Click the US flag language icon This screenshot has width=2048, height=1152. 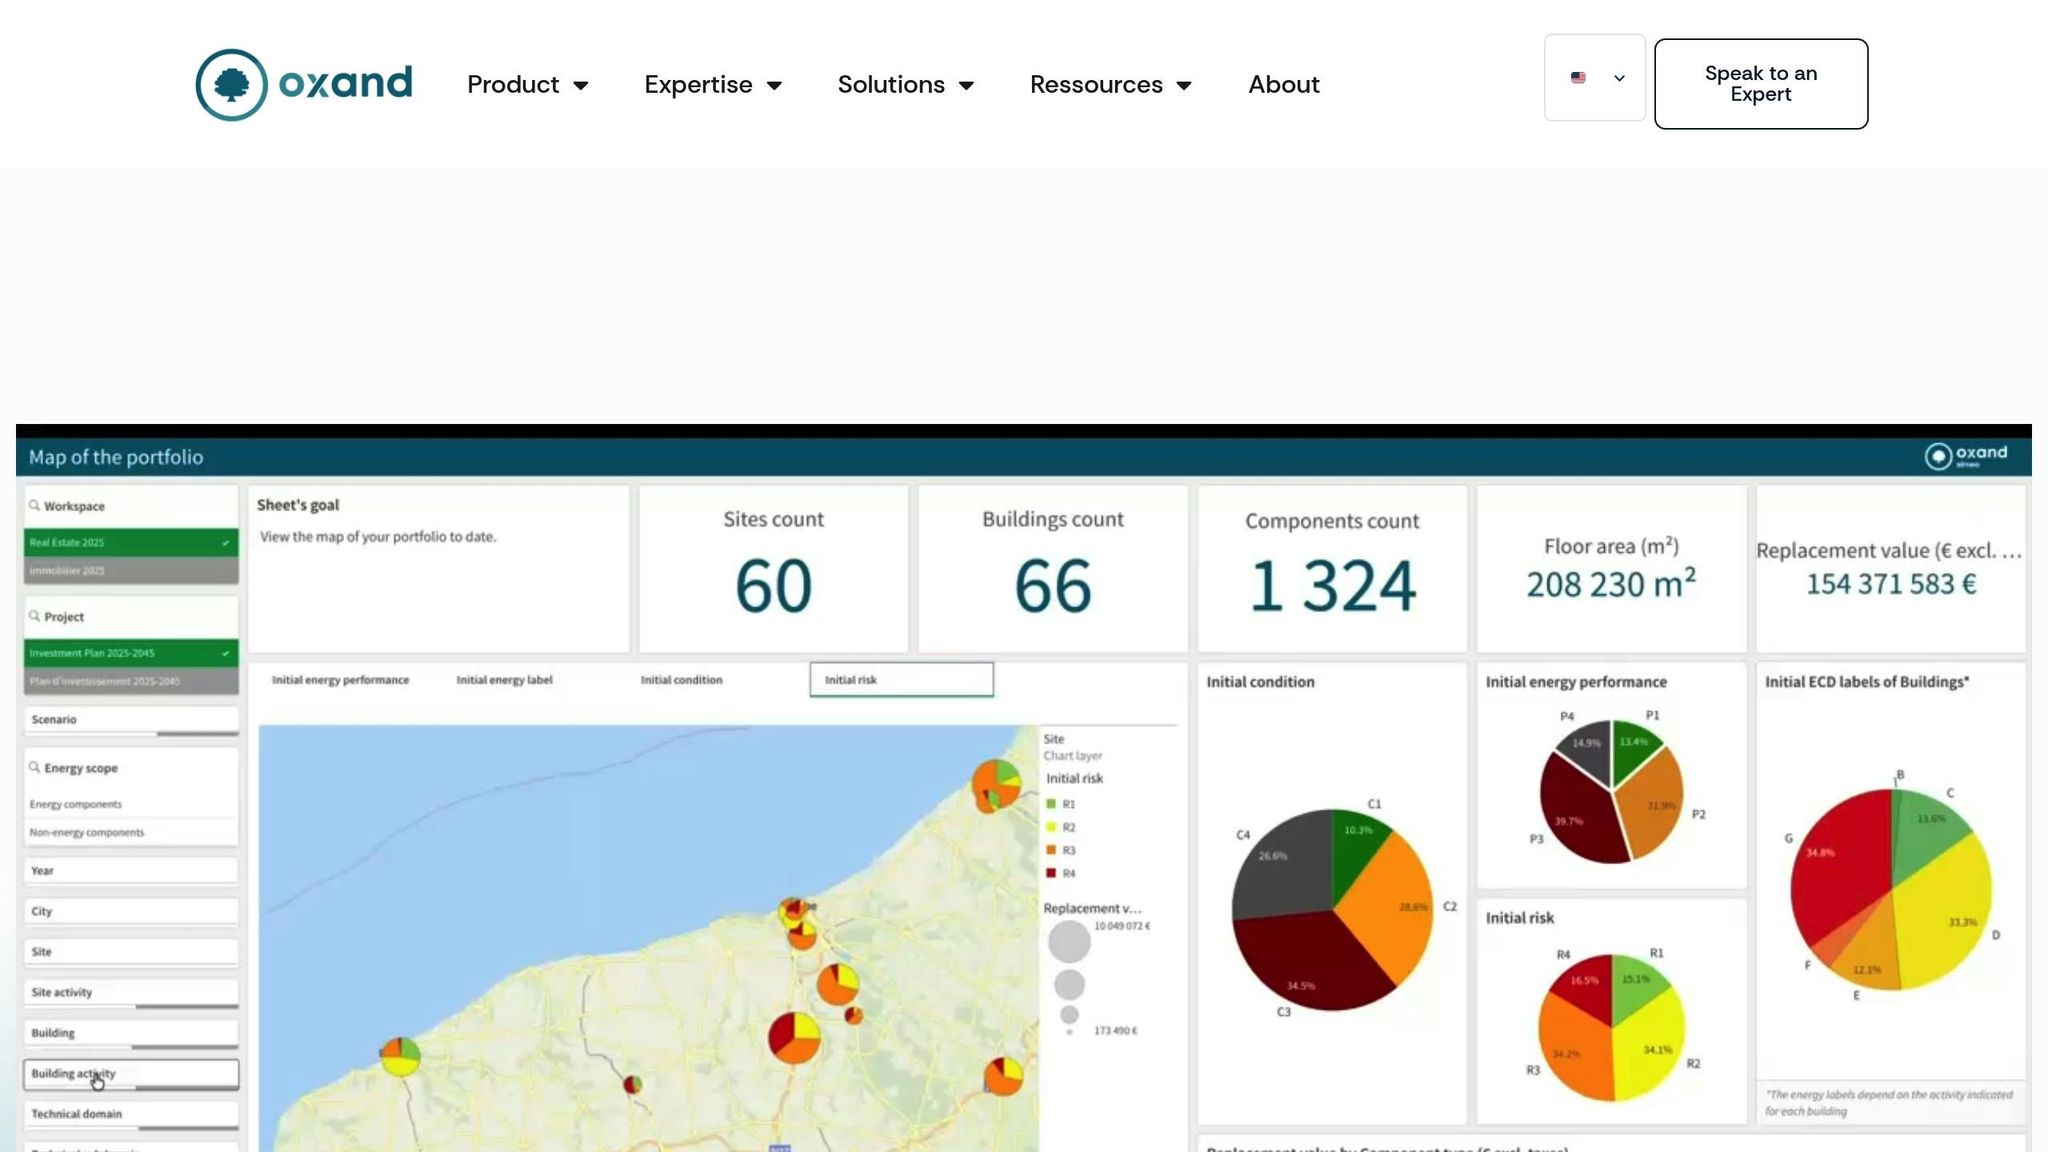coord(1578,78)
